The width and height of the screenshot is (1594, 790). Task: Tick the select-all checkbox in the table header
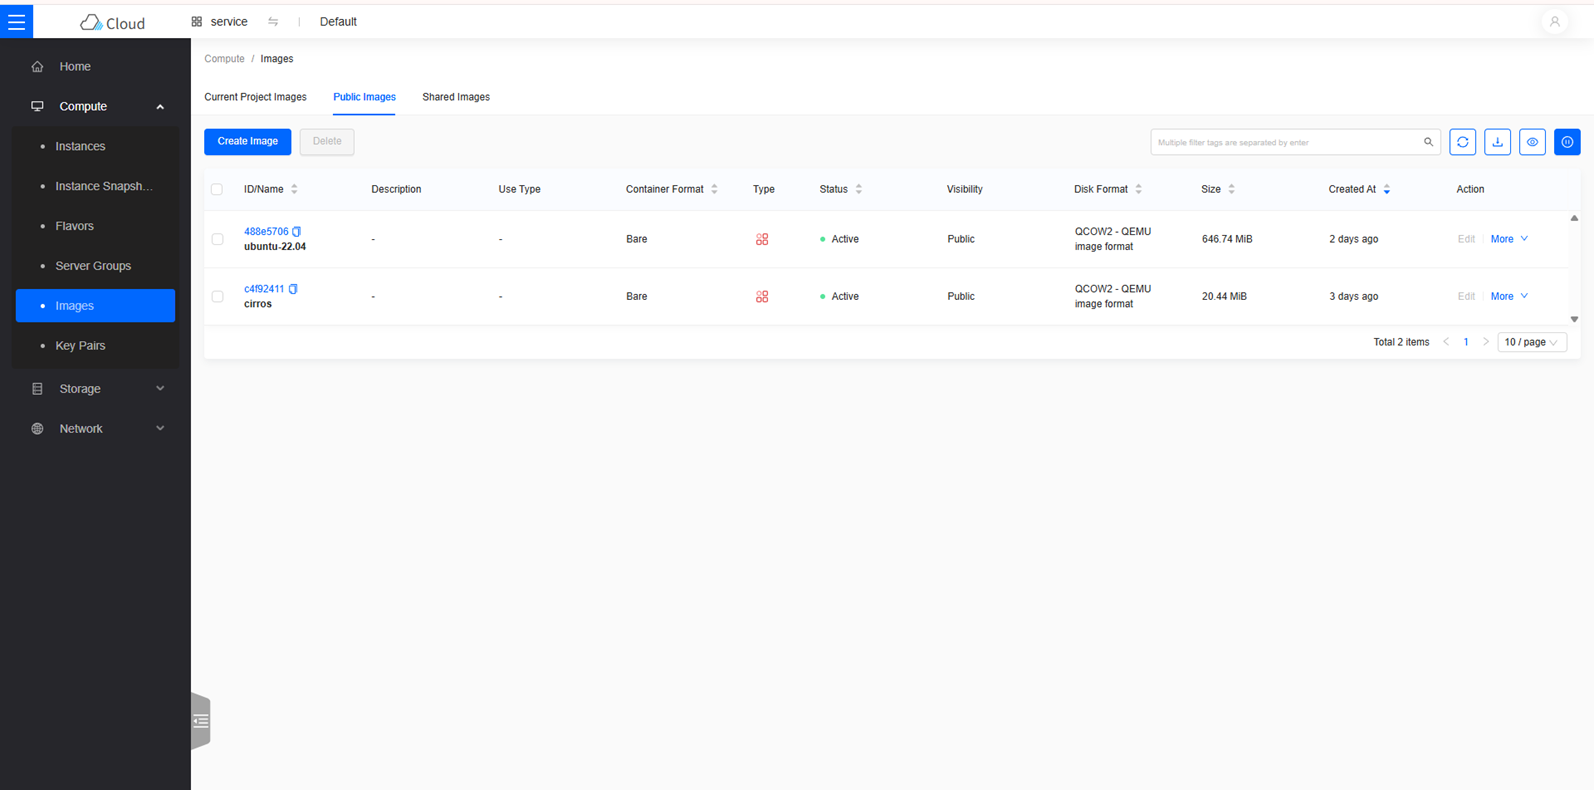pos(217,189)
